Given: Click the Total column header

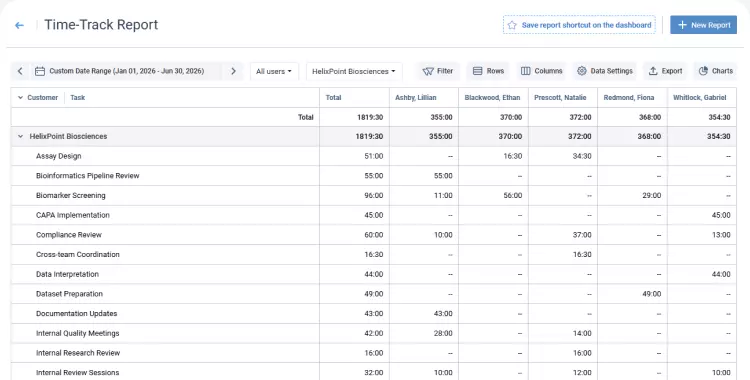Looking at the screenshot, I should click(x=333, y=98).
